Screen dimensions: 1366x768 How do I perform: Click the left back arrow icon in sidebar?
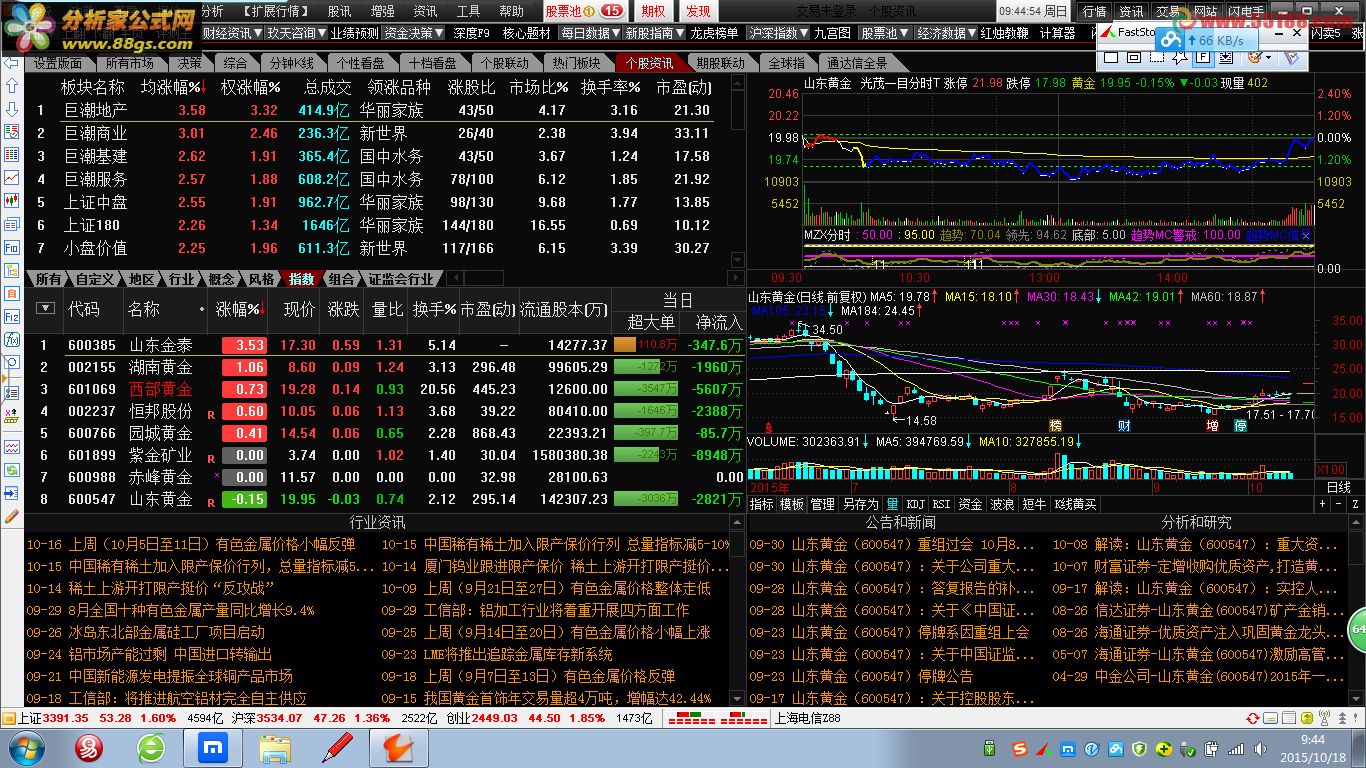(11, 63)
